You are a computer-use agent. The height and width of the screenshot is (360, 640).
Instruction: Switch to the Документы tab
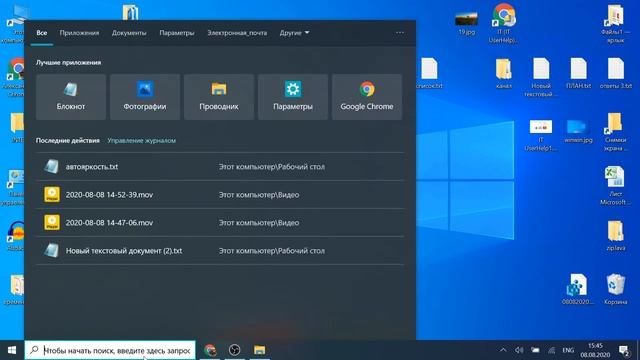click(129, 33)
